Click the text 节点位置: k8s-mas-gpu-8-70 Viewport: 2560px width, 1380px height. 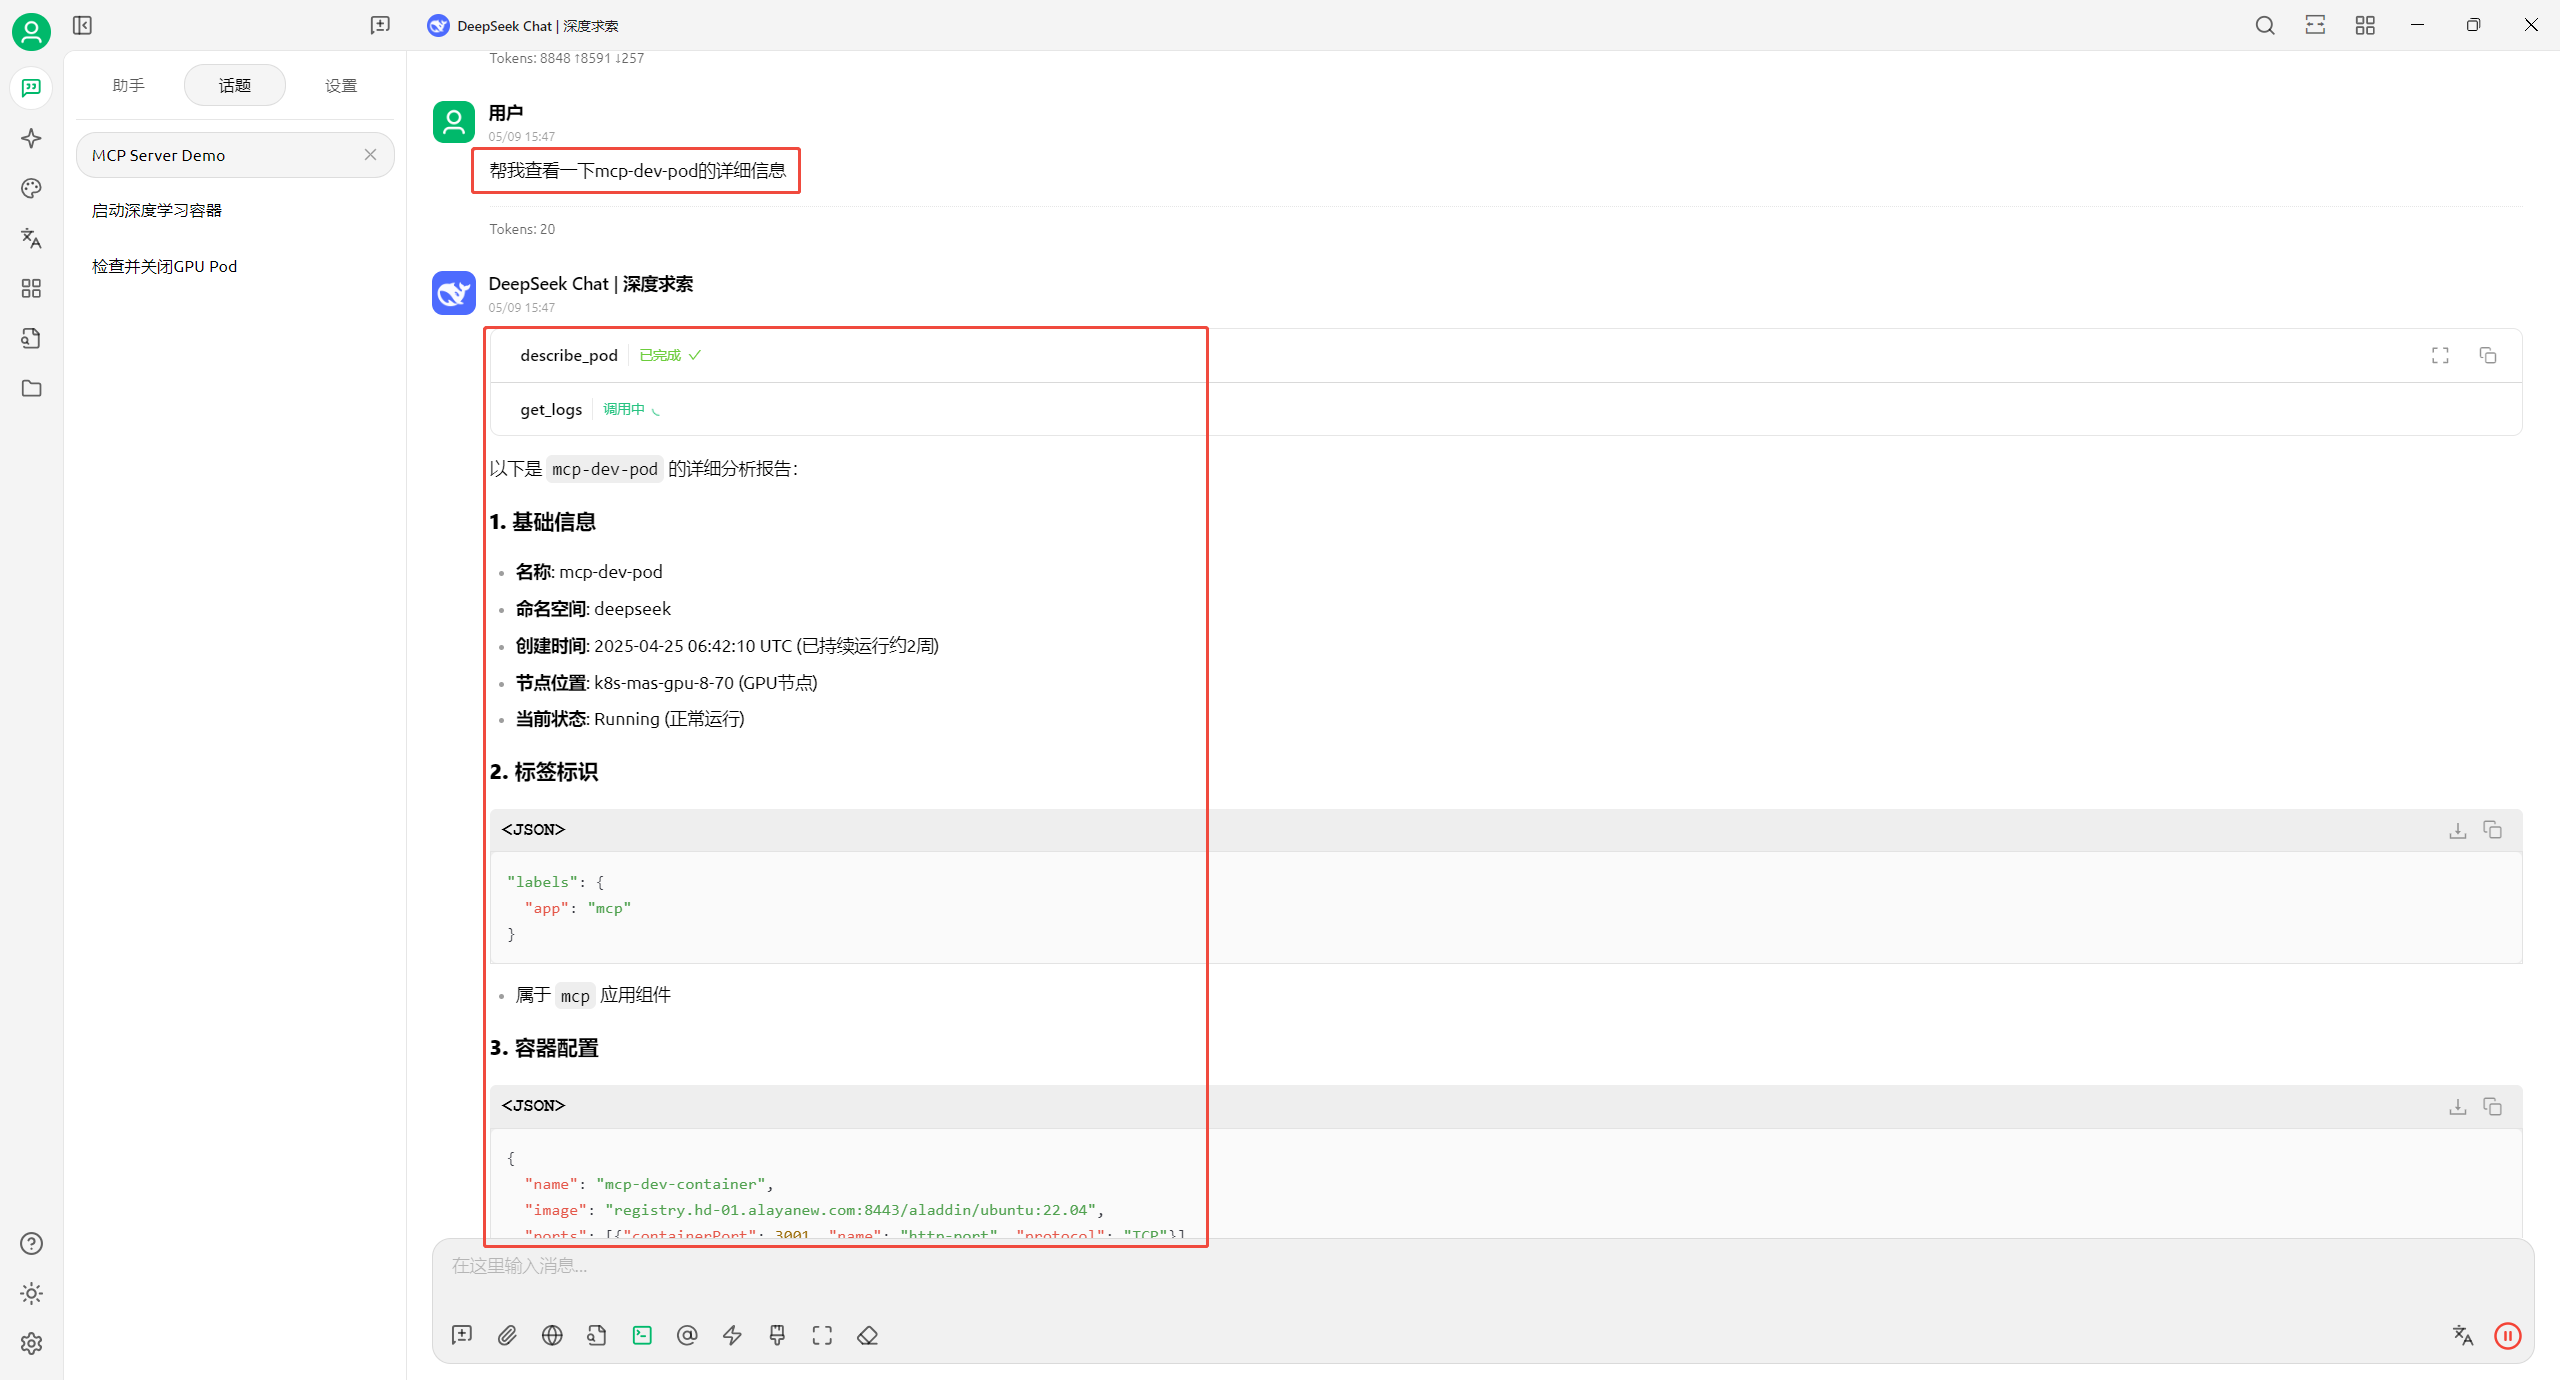click(624, 683)
